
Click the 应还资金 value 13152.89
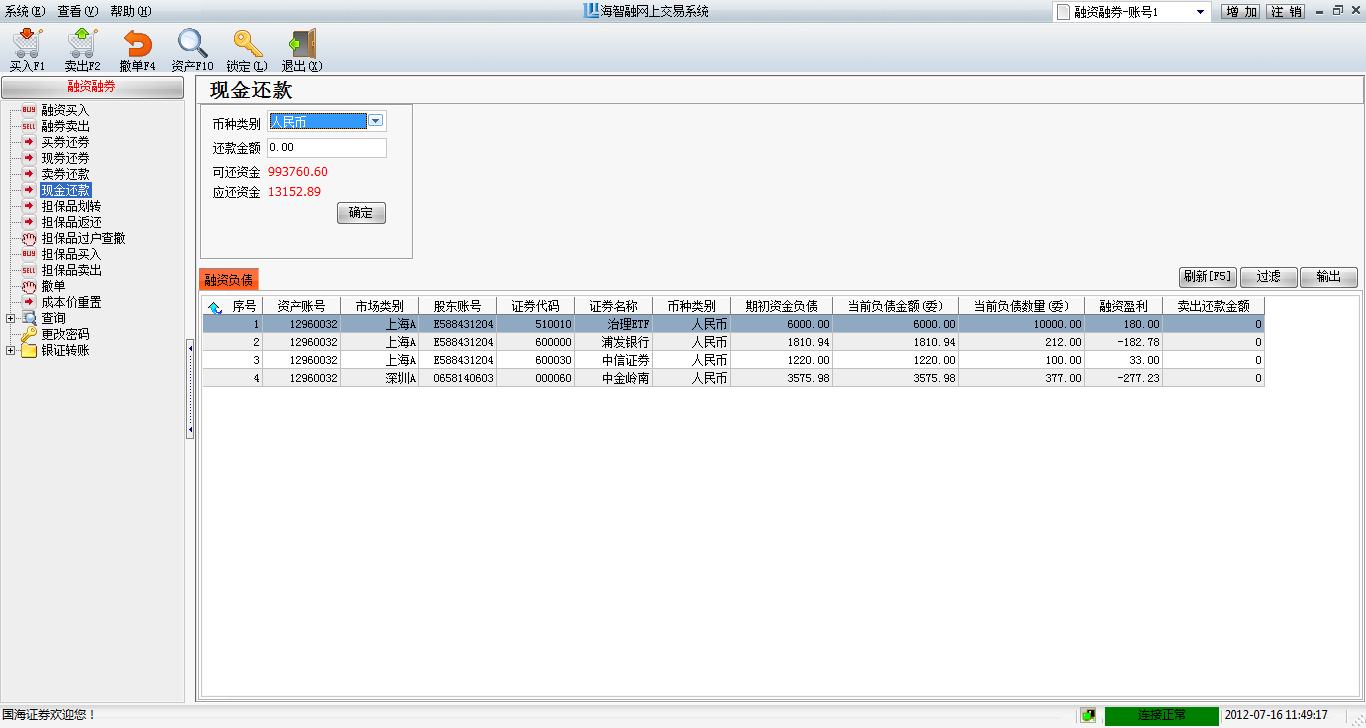click(x=295, y=192)
